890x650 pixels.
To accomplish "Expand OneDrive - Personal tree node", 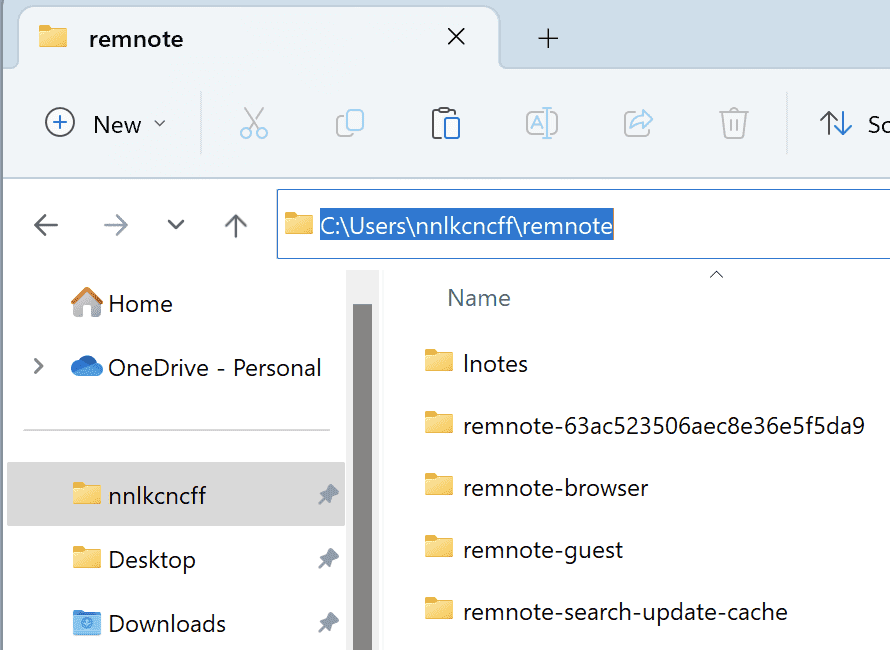I will [x=39, y=367].
